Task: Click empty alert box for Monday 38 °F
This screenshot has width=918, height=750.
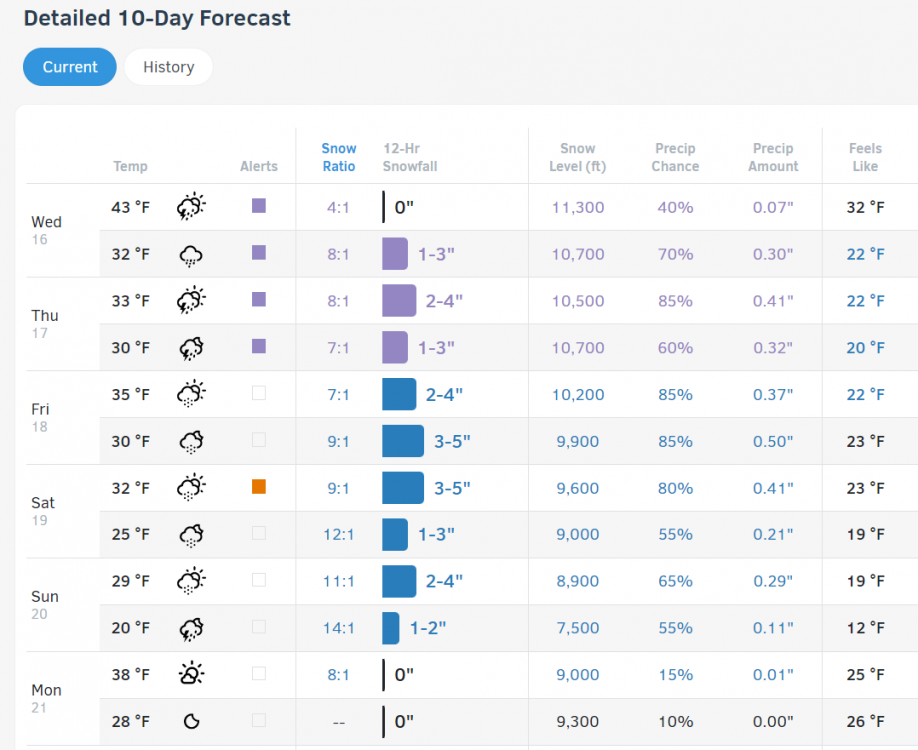Action: click(x=259, y=674)
